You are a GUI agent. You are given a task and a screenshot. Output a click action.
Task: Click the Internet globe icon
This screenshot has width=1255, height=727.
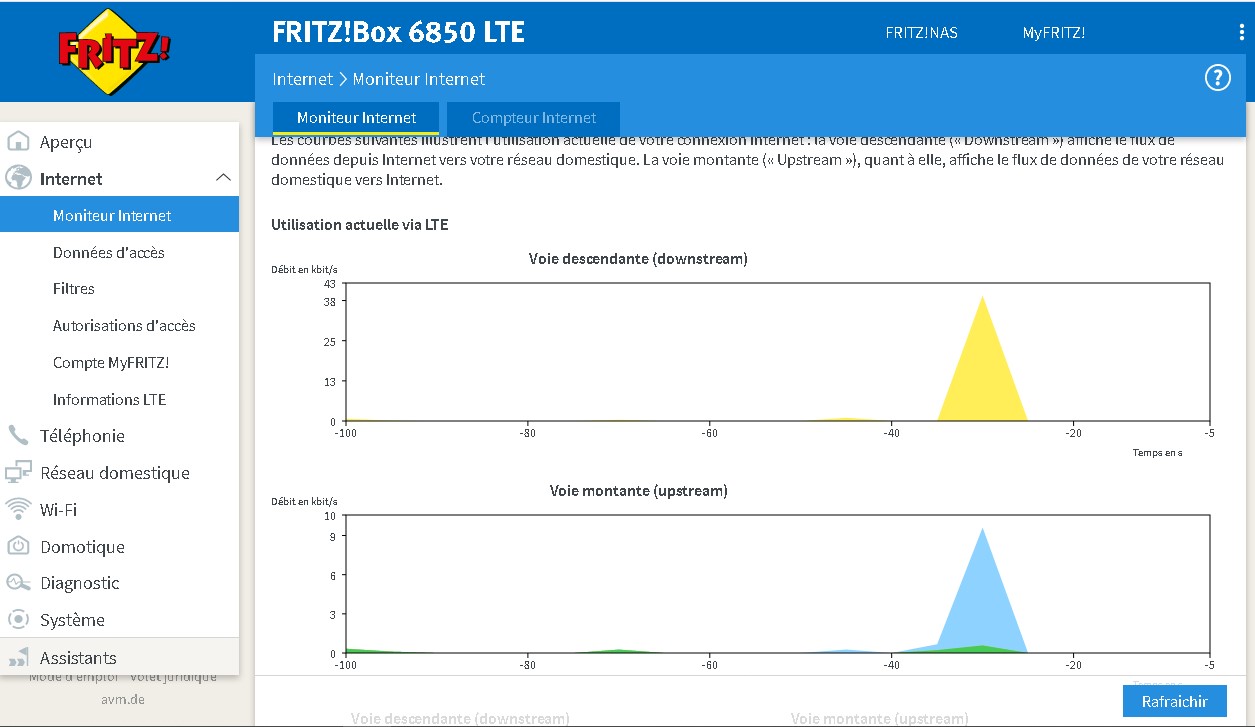pyautogui.click(x=18, y=178)
